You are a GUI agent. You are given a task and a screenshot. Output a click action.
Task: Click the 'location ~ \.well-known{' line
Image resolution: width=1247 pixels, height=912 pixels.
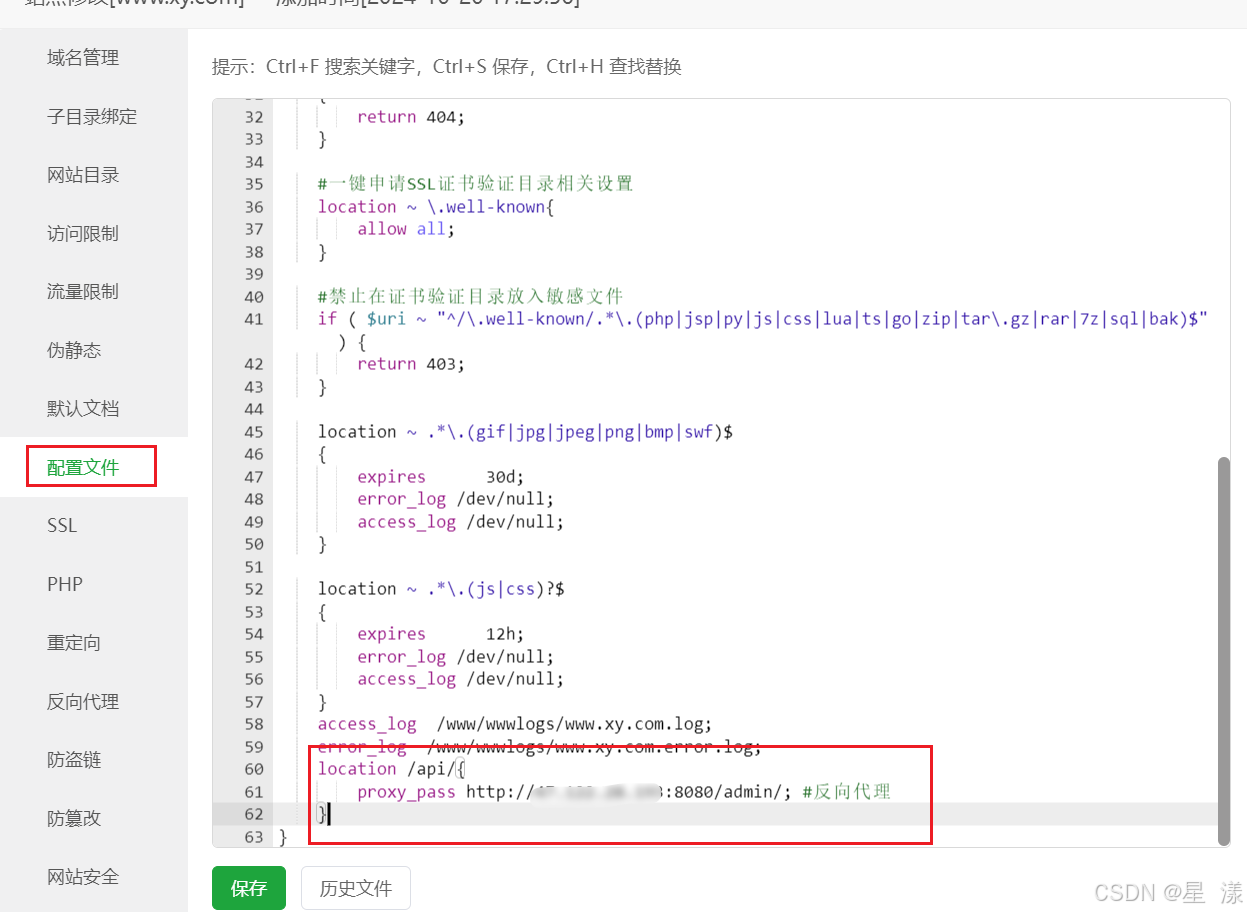tap(436, 207)
